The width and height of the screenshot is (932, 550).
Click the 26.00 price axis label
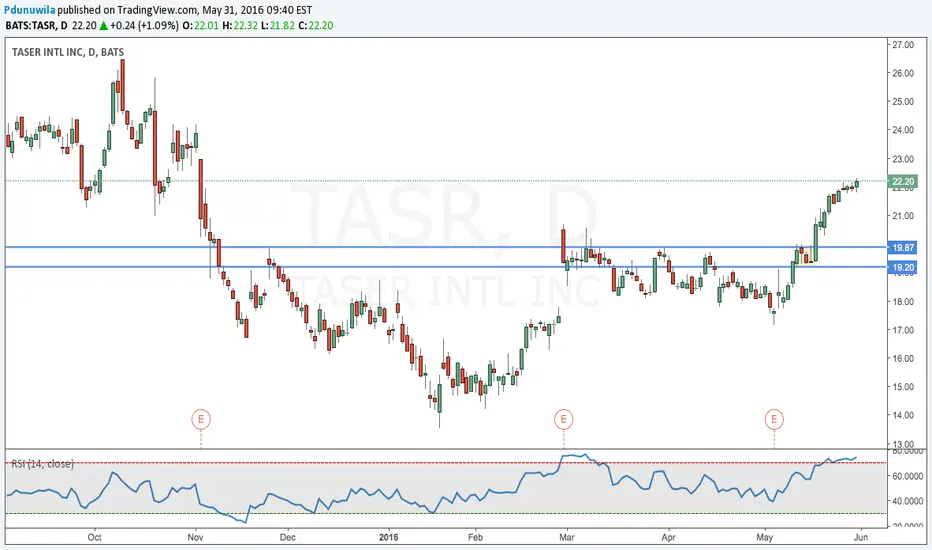[903, 73]
